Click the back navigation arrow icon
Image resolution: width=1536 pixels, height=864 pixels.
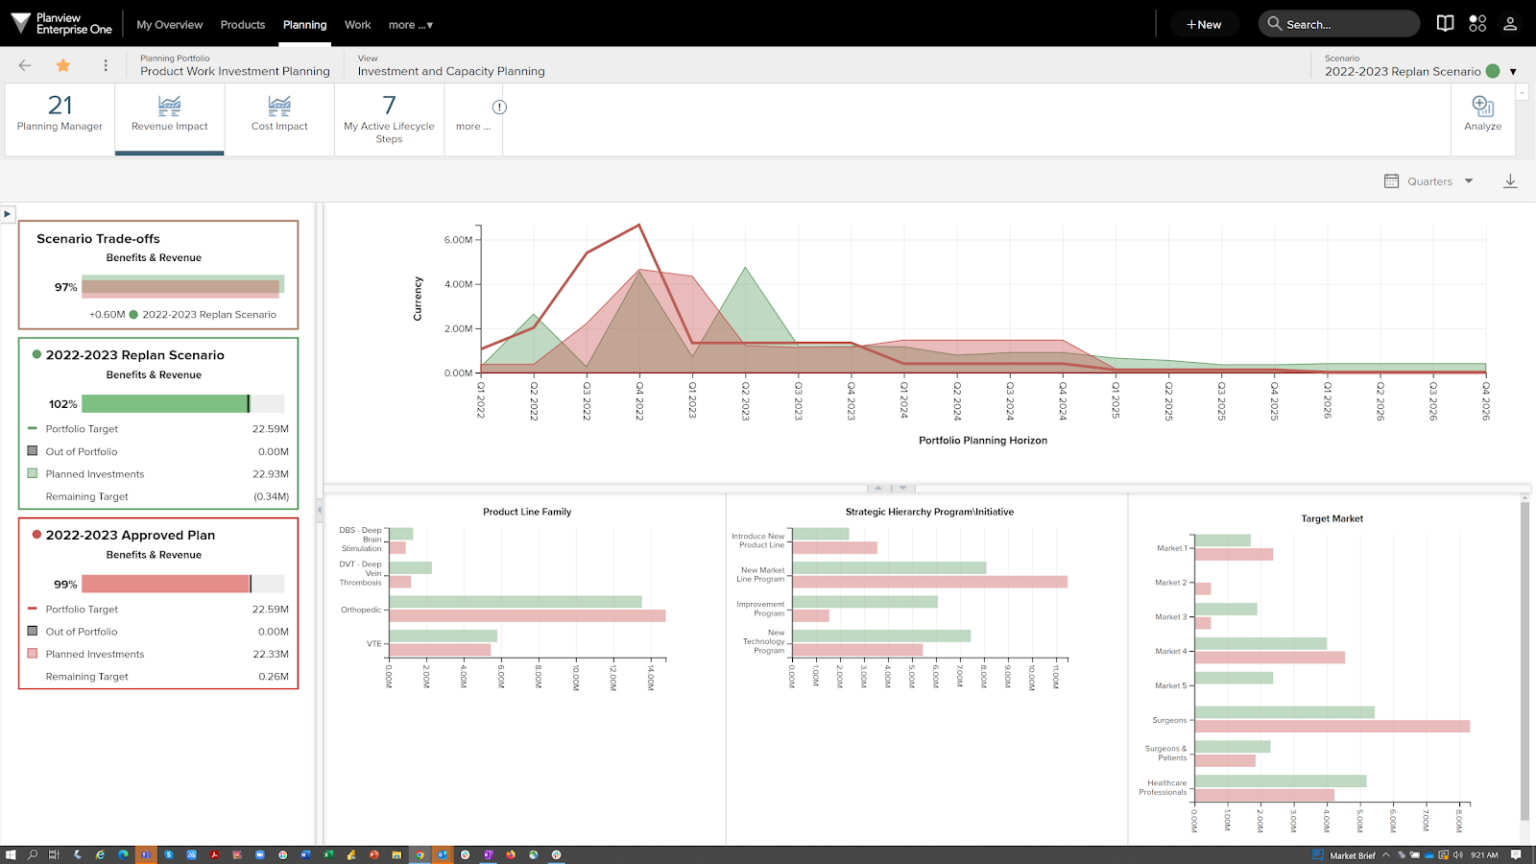(x=24, y=64)
